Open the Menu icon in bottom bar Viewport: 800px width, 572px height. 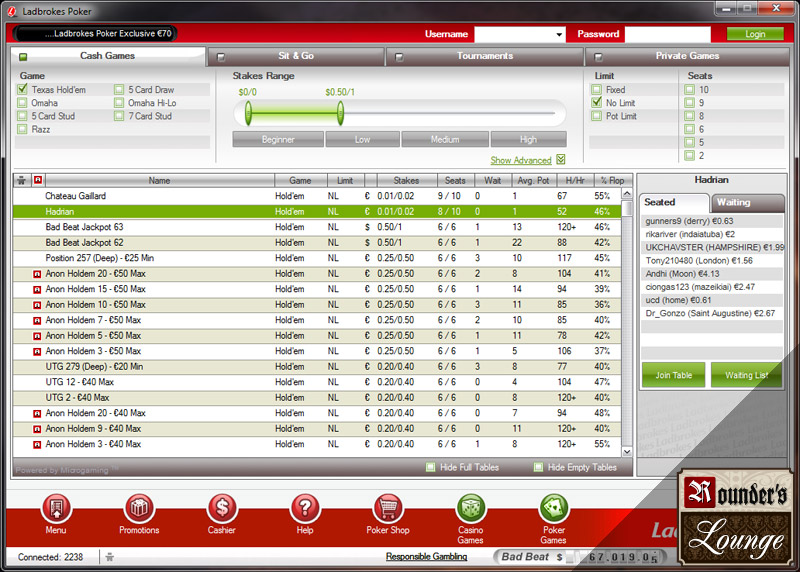[x=56, y=509]
